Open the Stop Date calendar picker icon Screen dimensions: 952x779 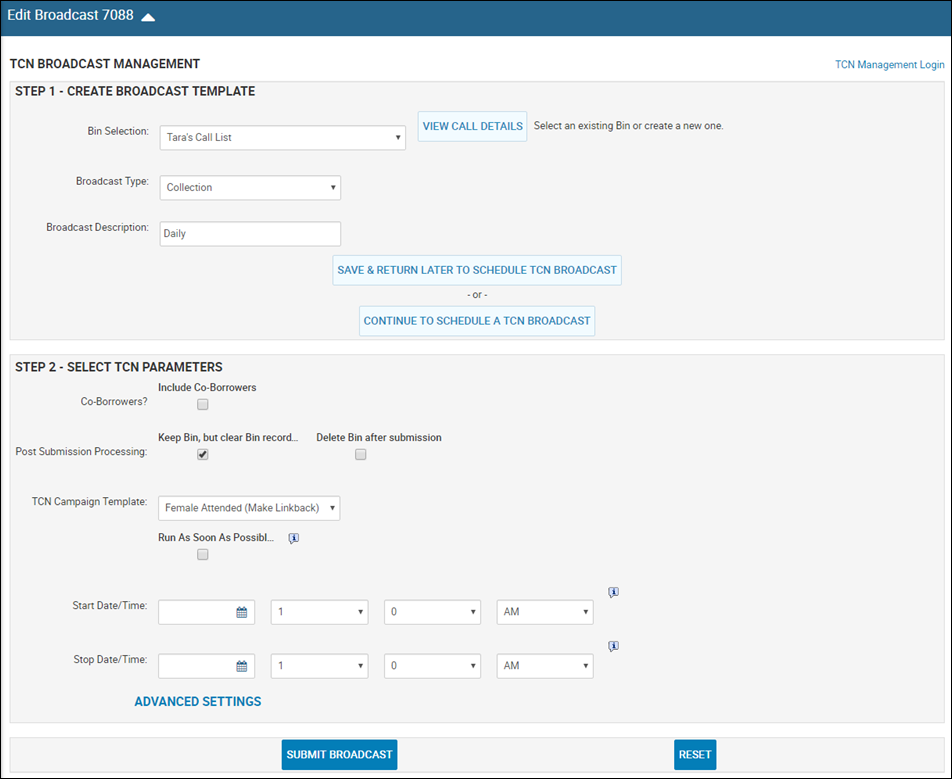point(242,666)
